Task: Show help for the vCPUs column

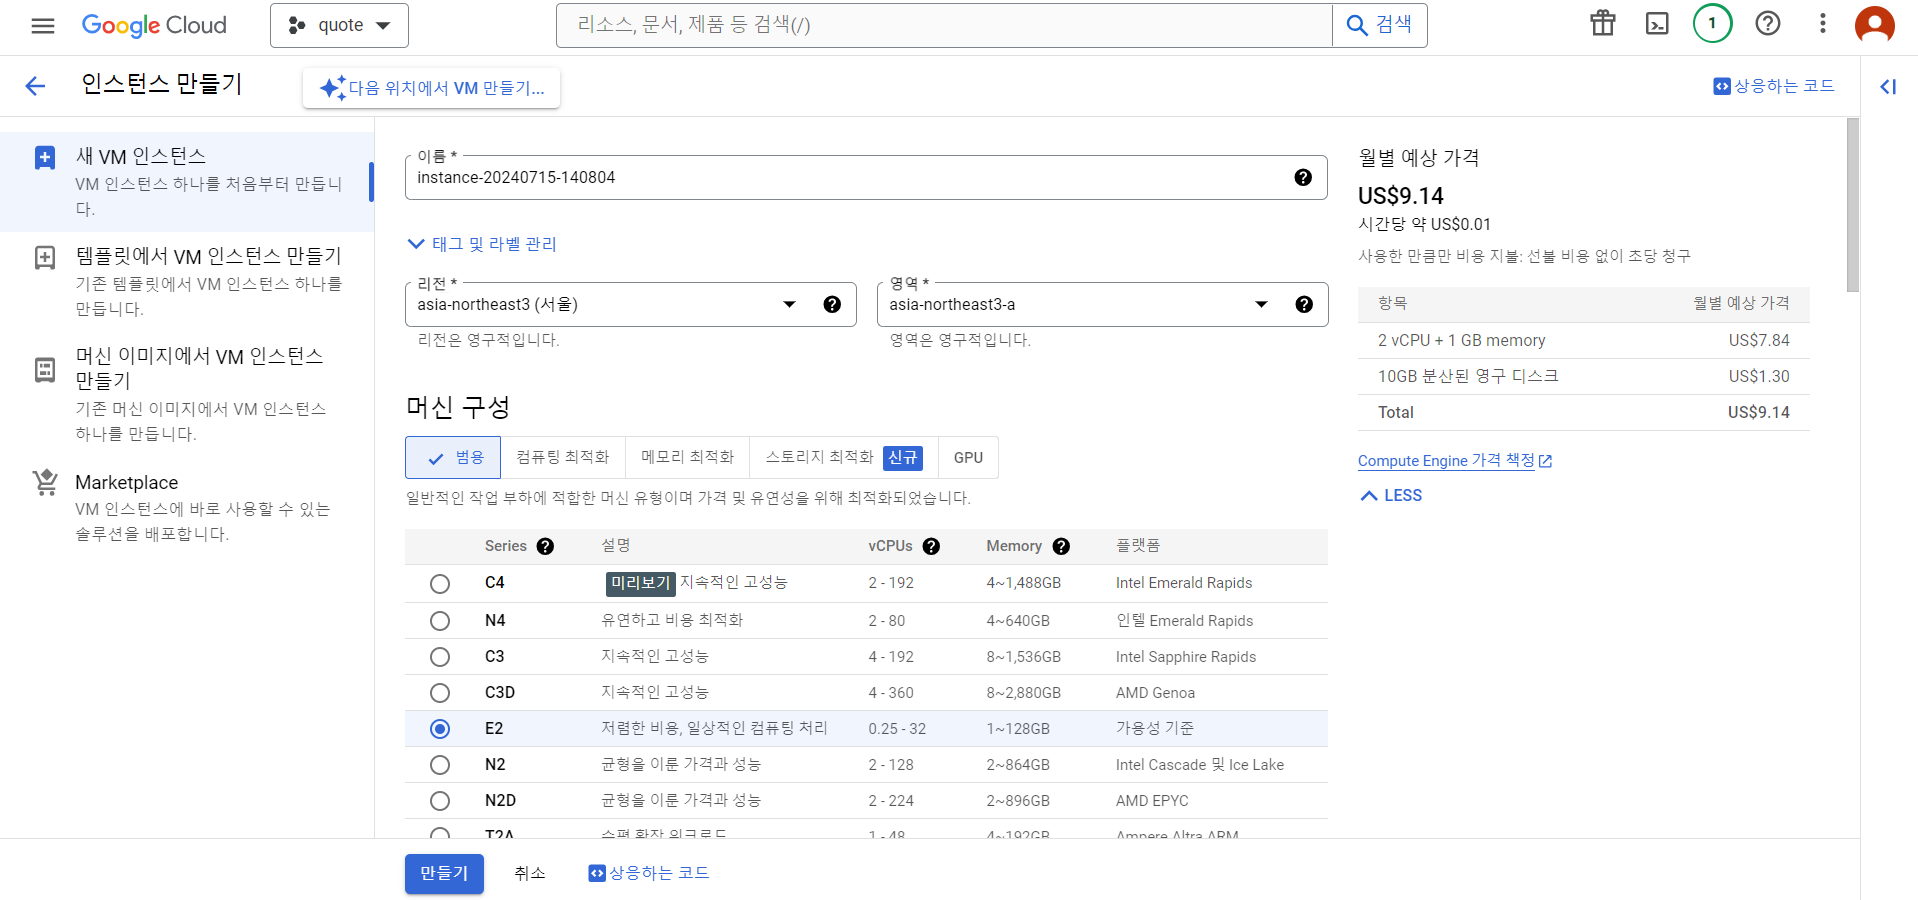Action: click(931, 546)
